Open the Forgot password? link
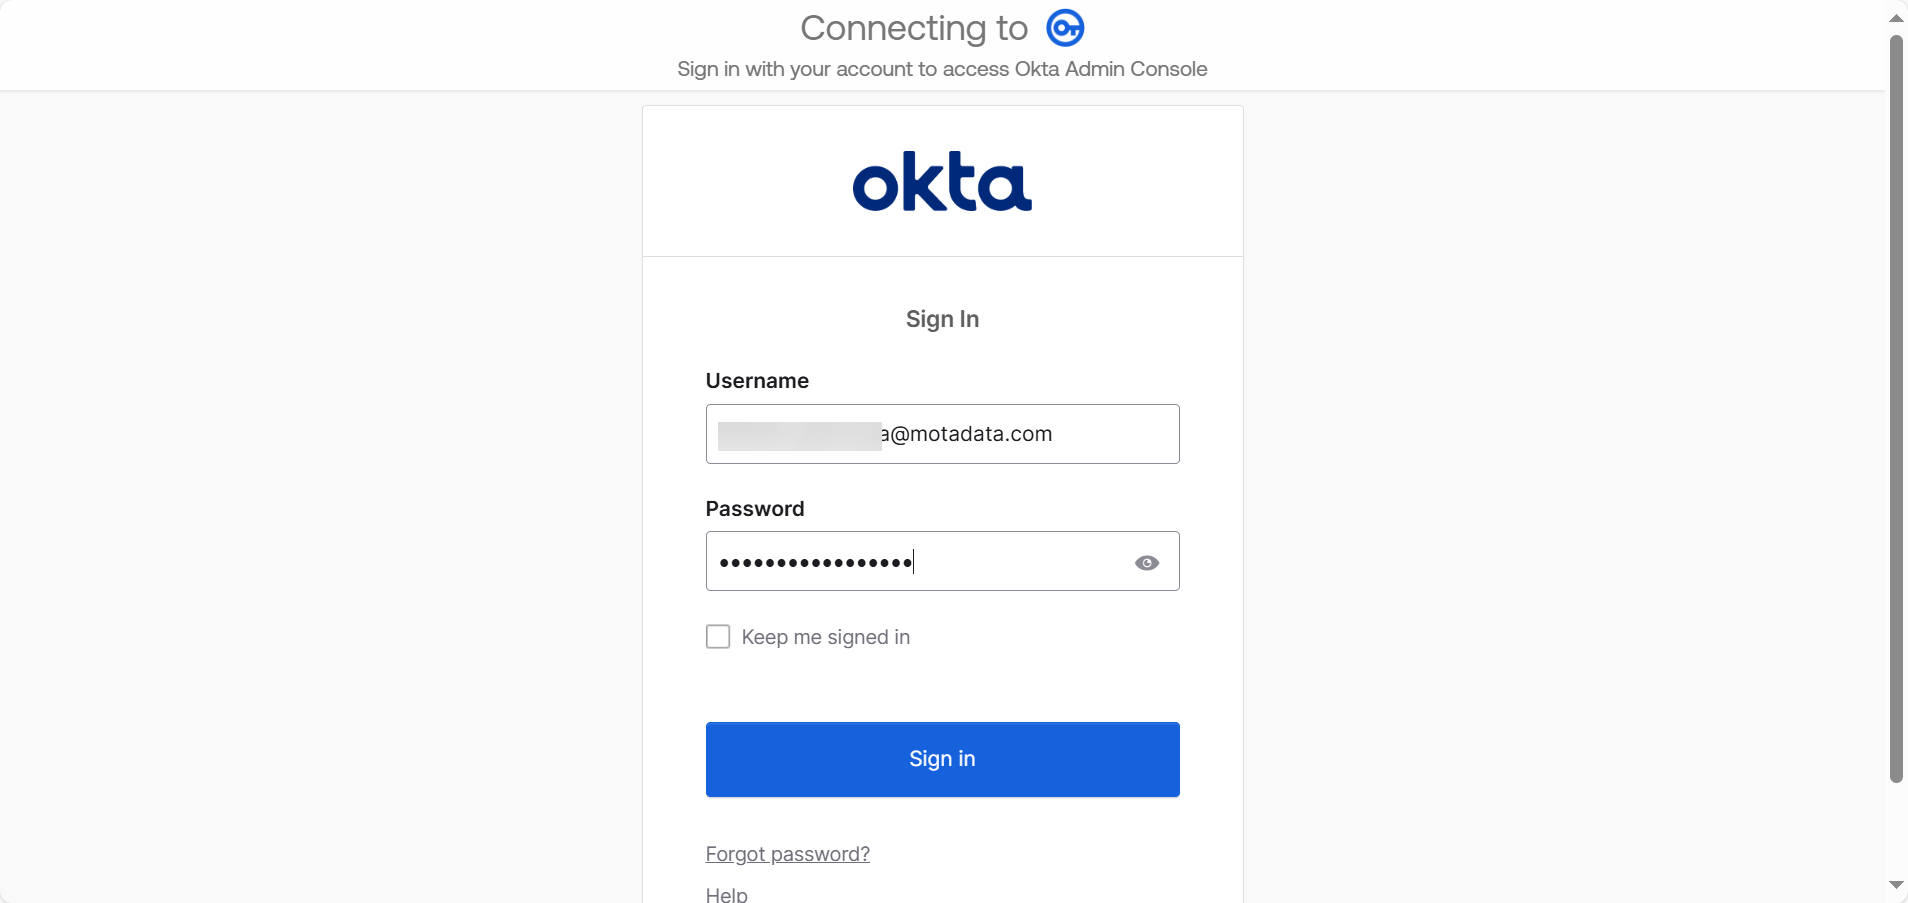Viewport: 1908px width, 903px height. 788,854
